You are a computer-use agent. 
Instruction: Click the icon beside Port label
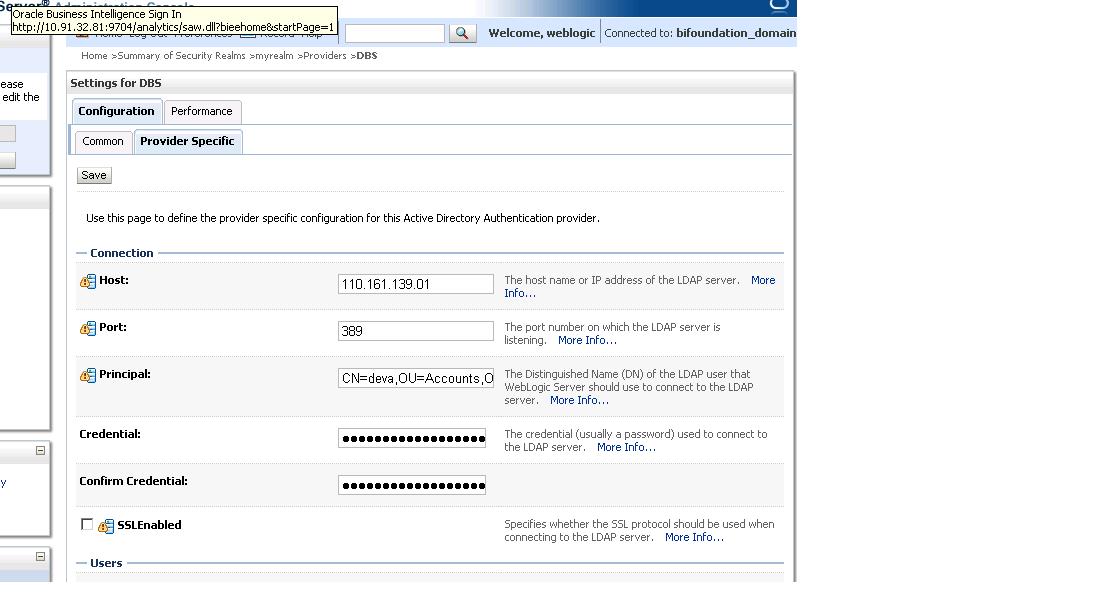click(x=88, y=328)
